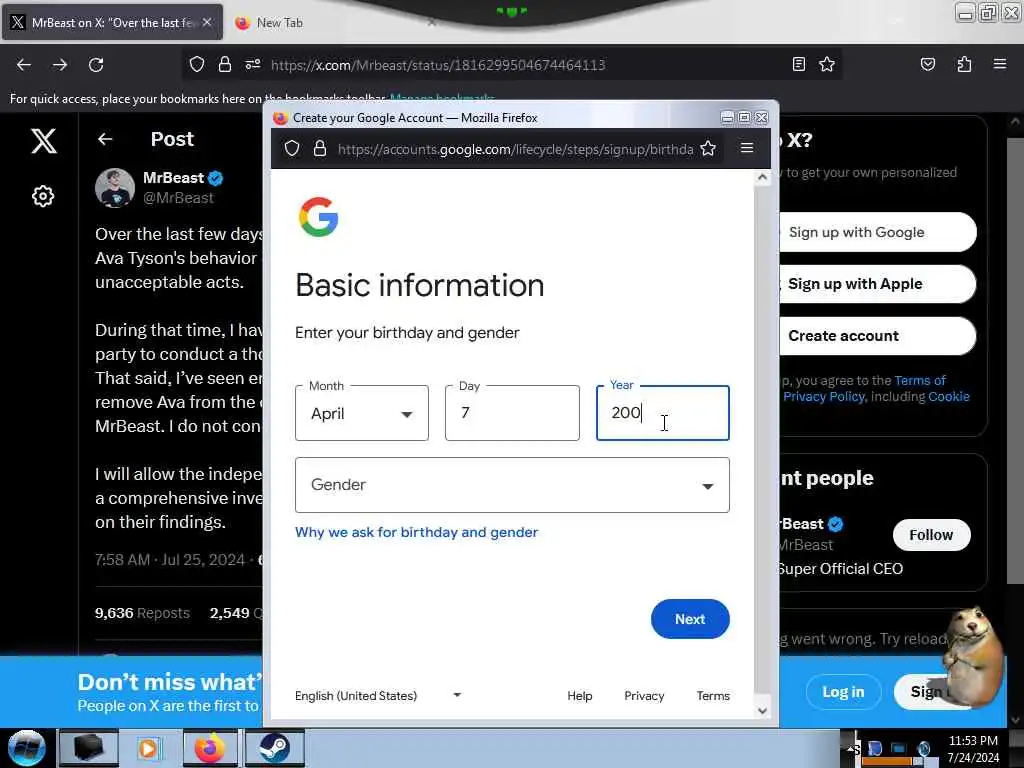Open the Extensions puzzle icon
The width and height of the screenshot is (1024, 768).
(964, 64)
